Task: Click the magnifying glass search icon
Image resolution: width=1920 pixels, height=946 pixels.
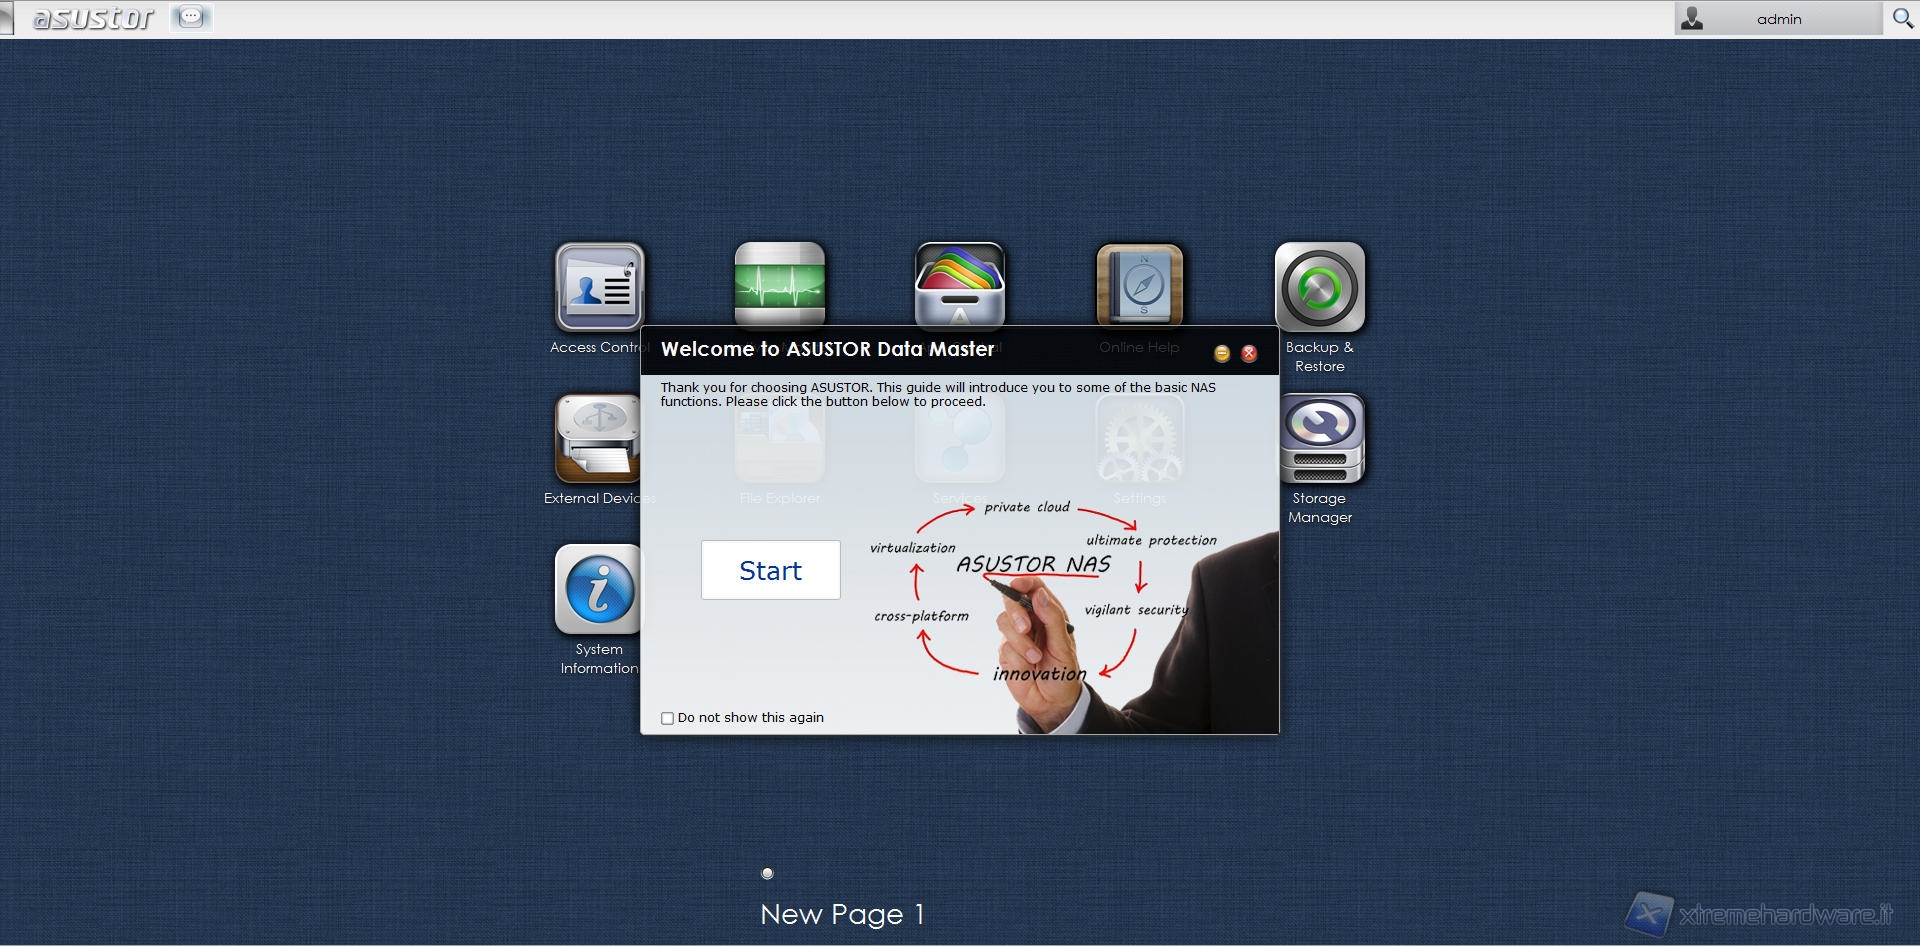Action: (x=1902, y=18)
